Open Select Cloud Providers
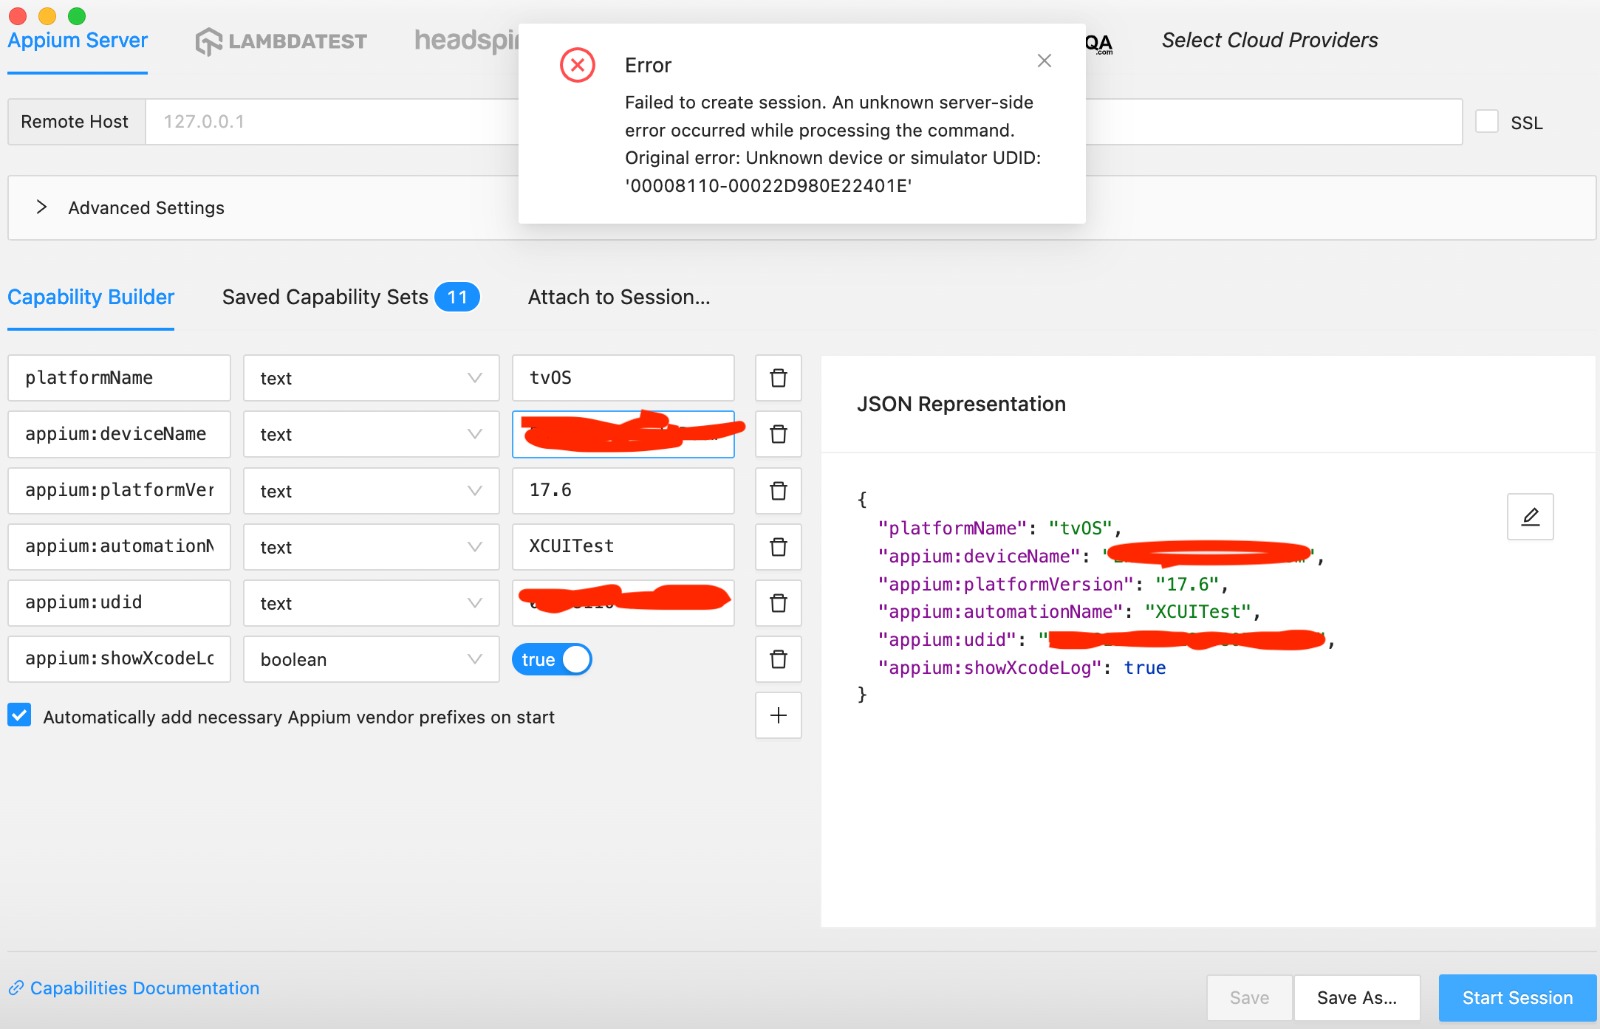The image size is (1600, 1029). [1270, 41]
